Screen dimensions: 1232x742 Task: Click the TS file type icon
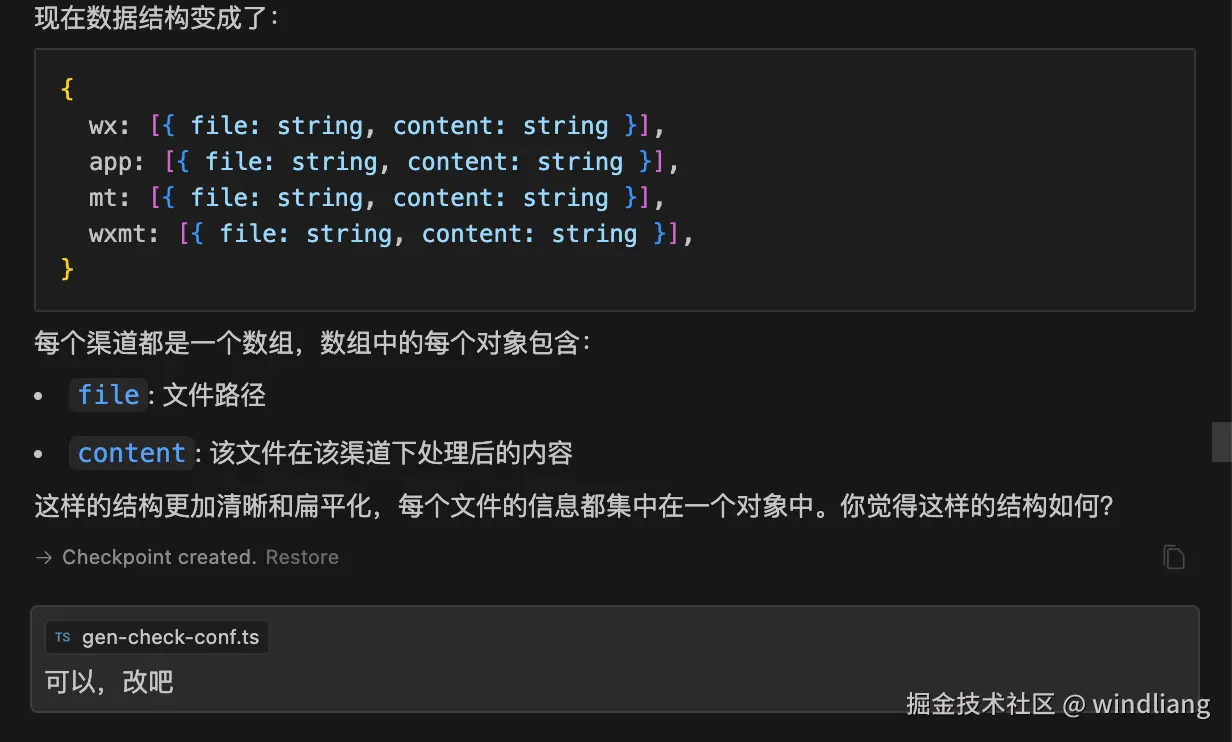tap(63, 637)
